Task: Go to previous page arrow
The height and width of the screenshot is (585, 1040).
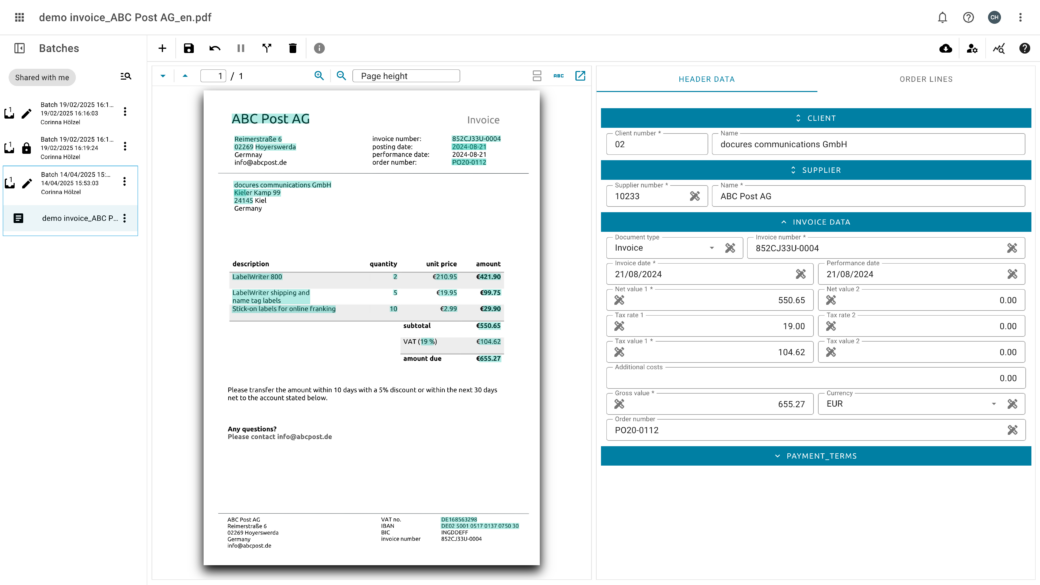Action: tap(185, 76)
